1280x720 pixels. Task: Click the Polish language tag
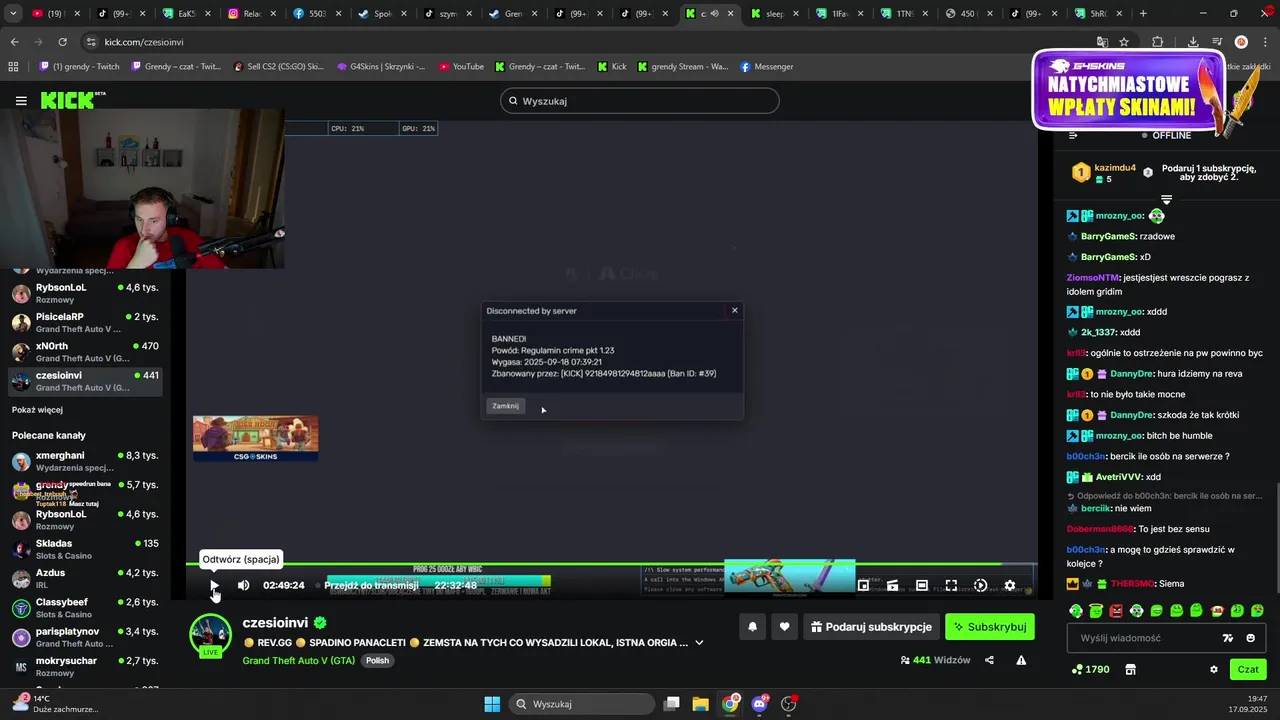coord(377,660)
